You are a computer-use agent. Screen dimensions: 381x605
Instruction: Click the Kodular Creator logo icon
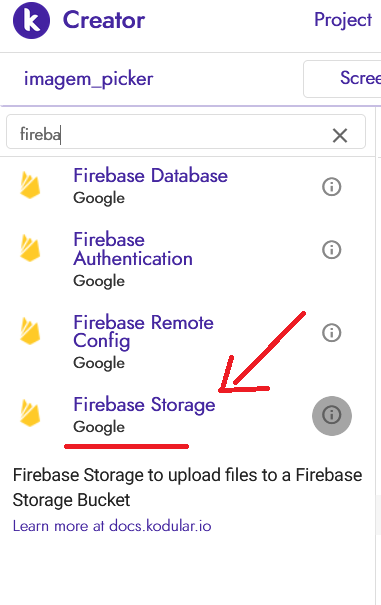tap(31, 20)
